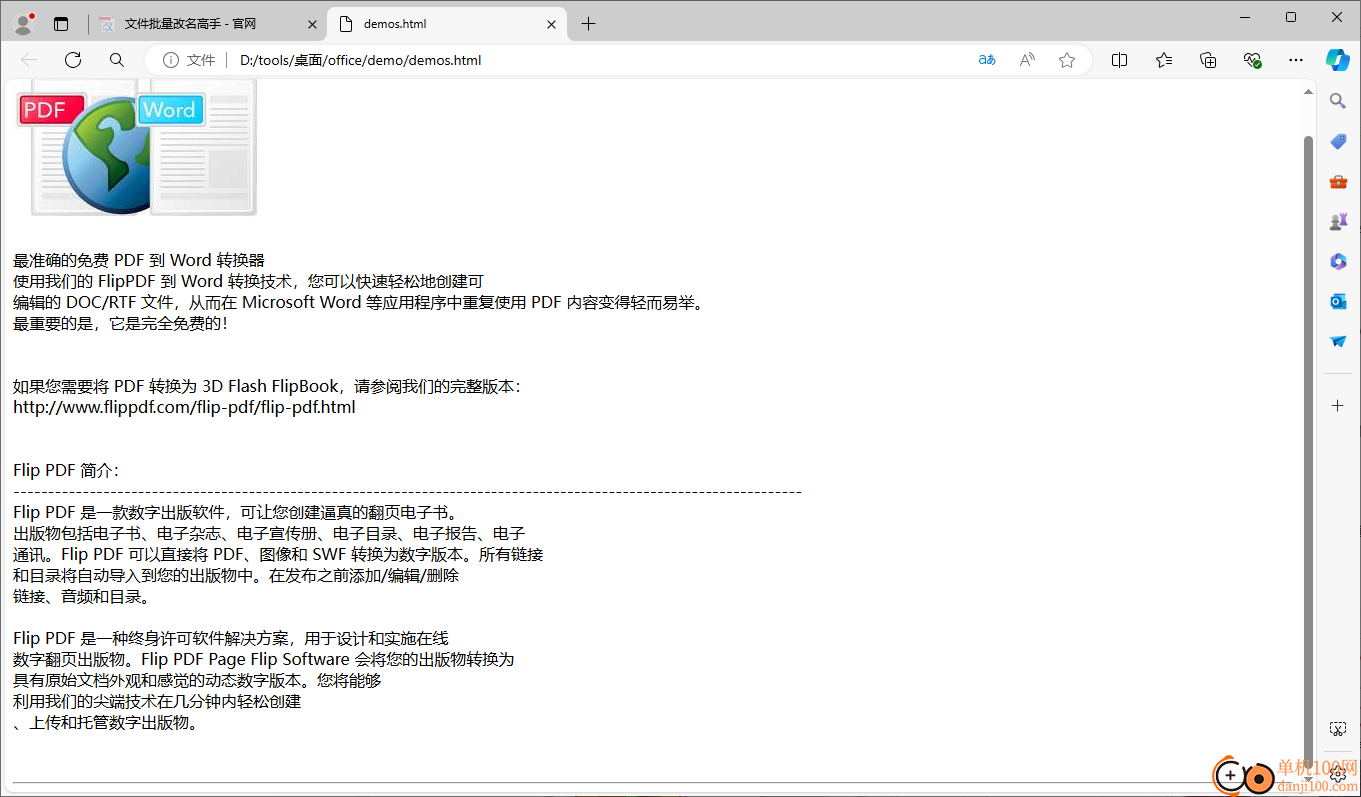Click the PDF to Word logo image
This screenshot has height=797, width=1361.
coord(136,147)
